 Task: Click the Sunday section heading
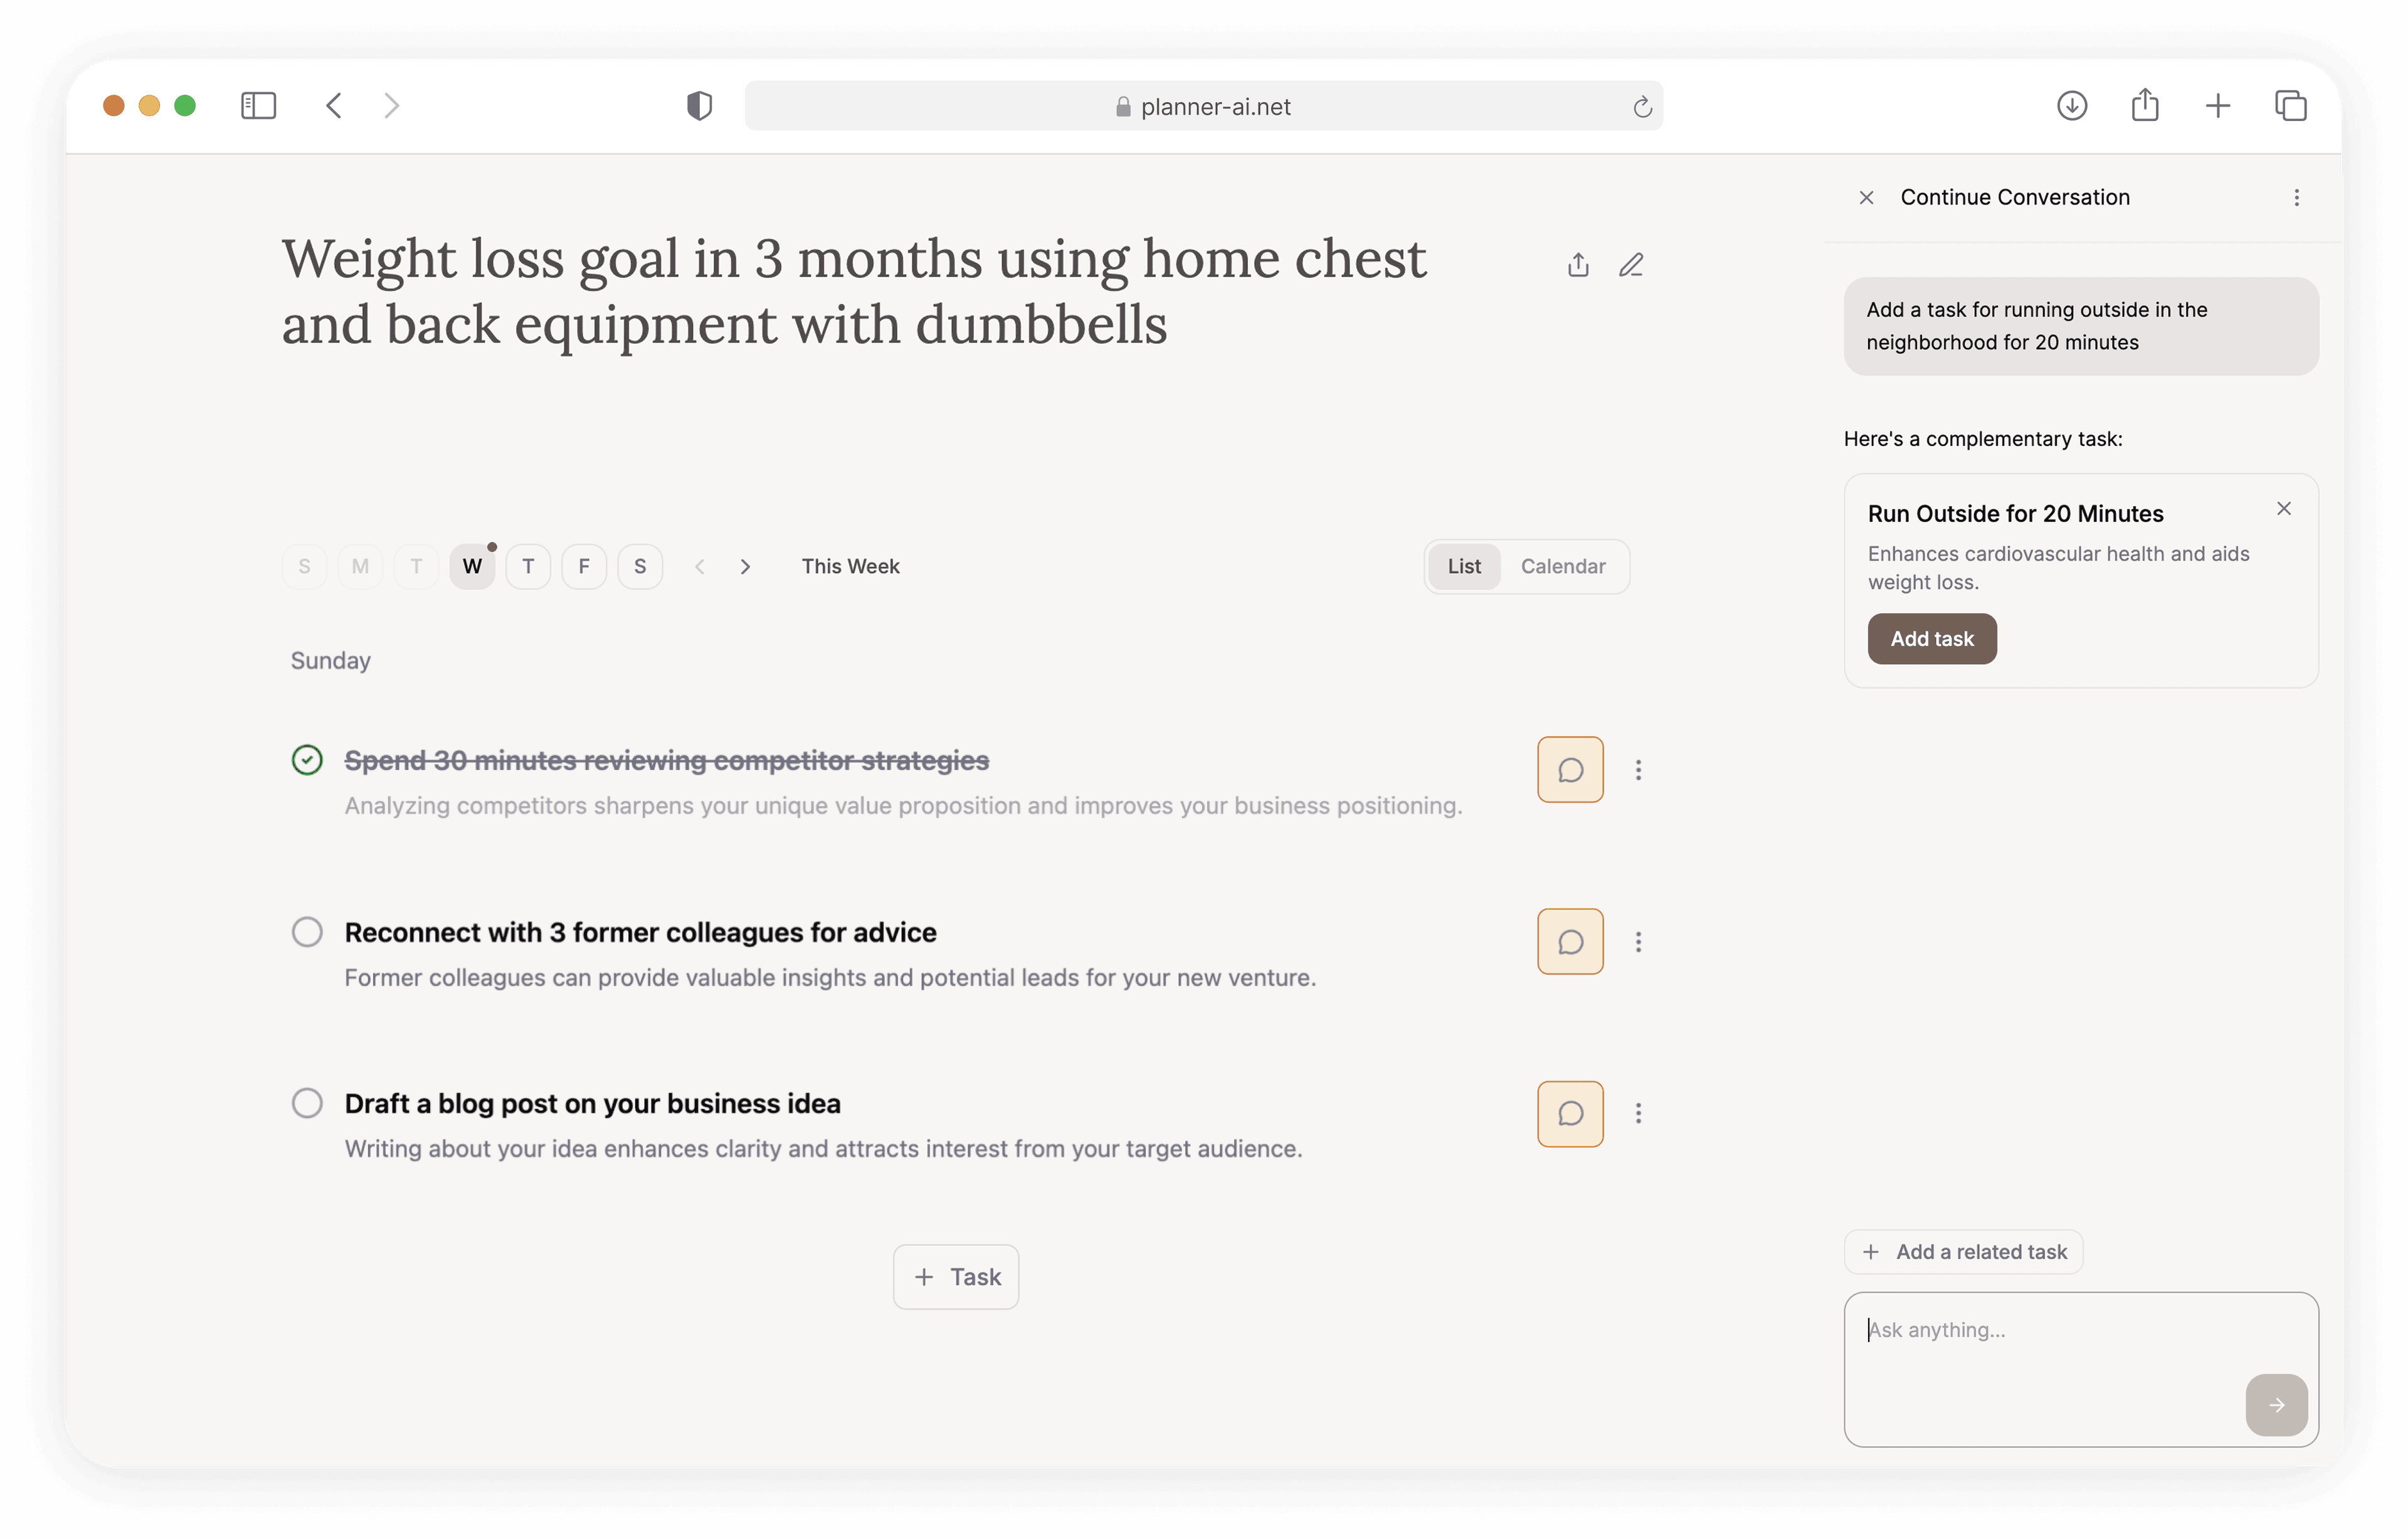[330, 660]
